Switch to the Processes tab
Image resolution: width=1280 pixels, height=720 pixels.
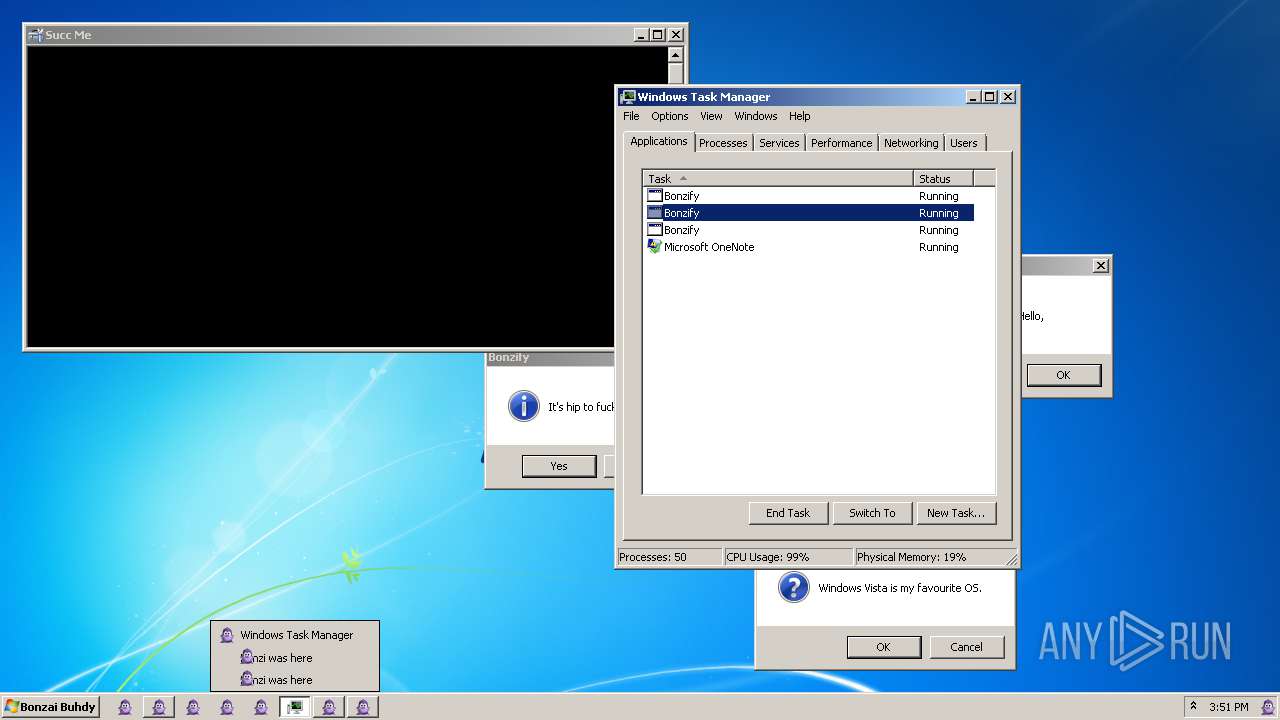click(723, 143)
